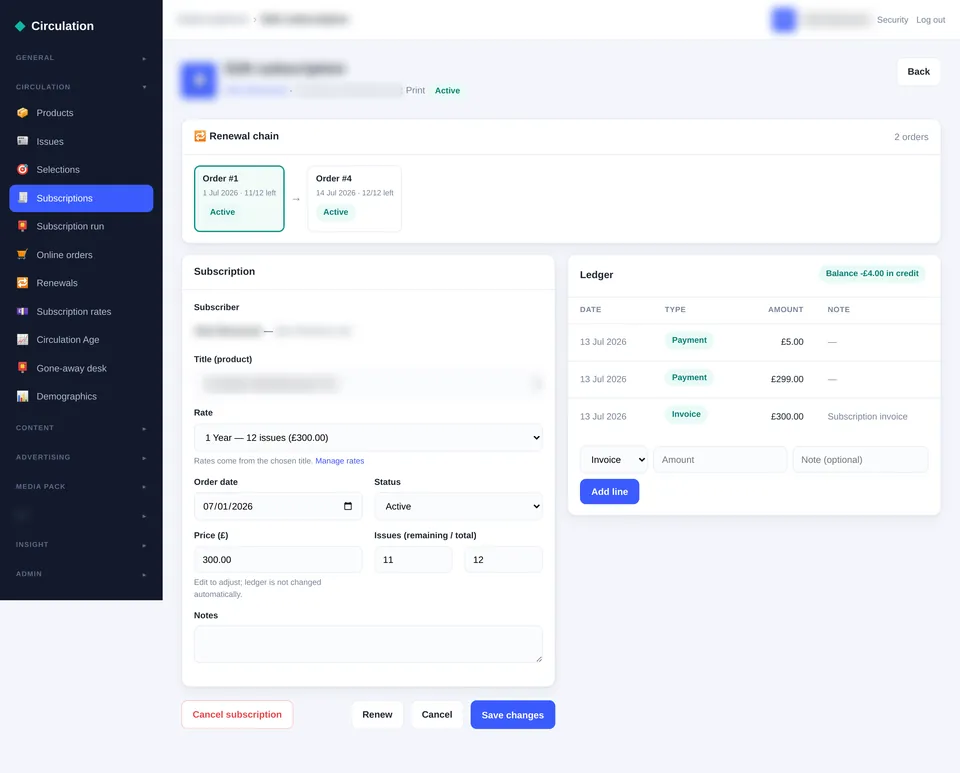Open the Subscription run icon

[23, 226]
